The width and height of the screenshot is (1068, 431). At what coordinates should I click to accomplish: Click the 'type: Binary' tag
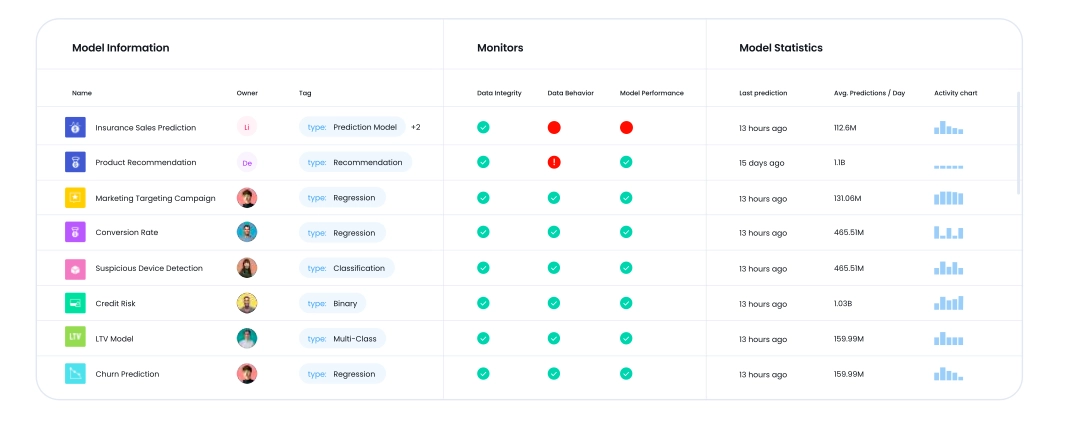(x=332, y=304)
